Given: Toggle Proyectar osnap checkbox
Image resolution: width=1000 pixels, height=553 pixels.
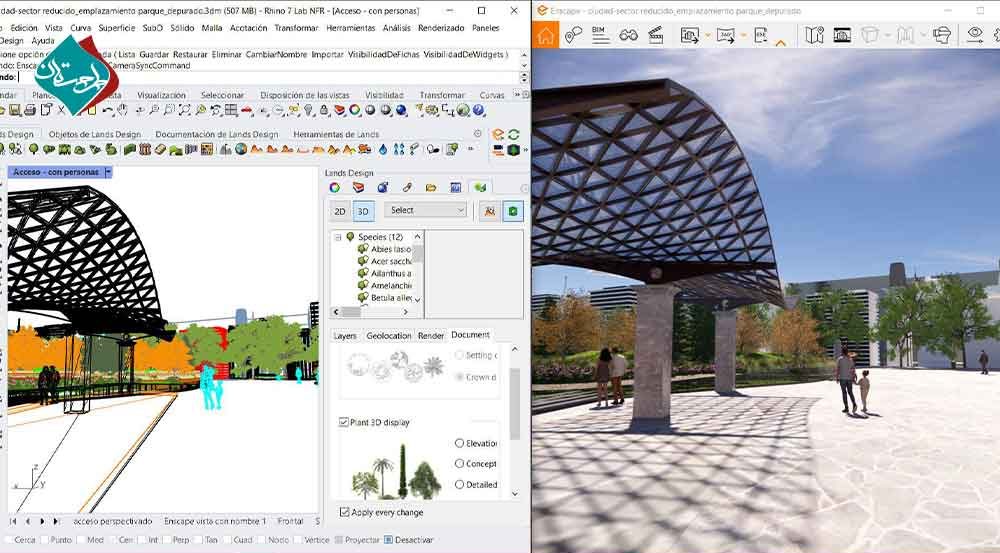Looking at the screenshot, I should point(339,540).
